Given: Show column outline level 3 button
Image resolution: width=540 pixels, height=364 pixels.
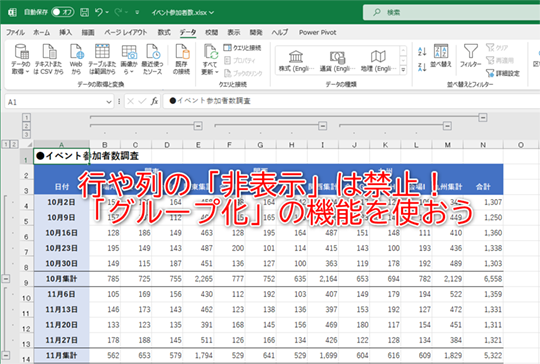Looking at the screenshot, I should click(26, 134).
